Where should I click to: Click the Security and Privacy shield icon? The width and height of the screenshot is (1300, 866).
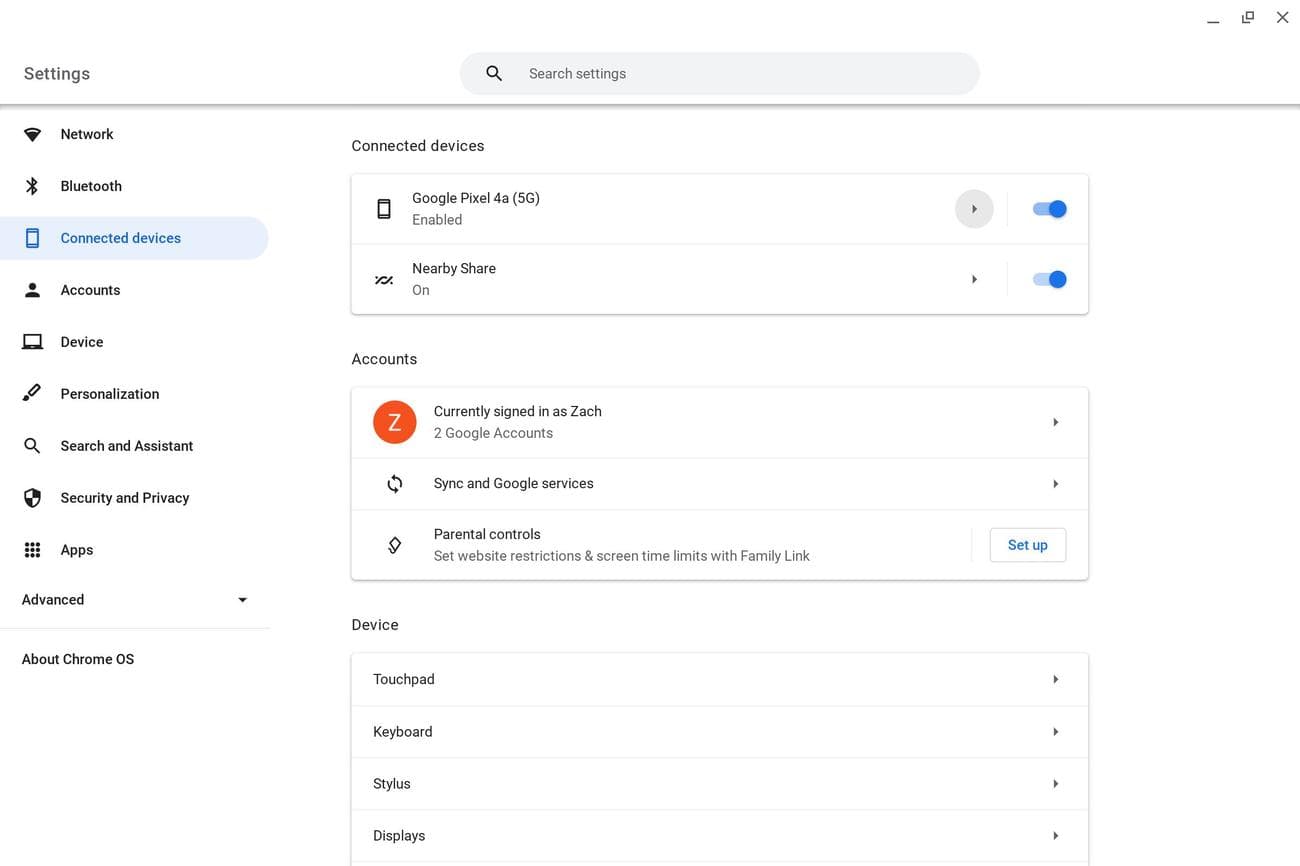(33, 498)
